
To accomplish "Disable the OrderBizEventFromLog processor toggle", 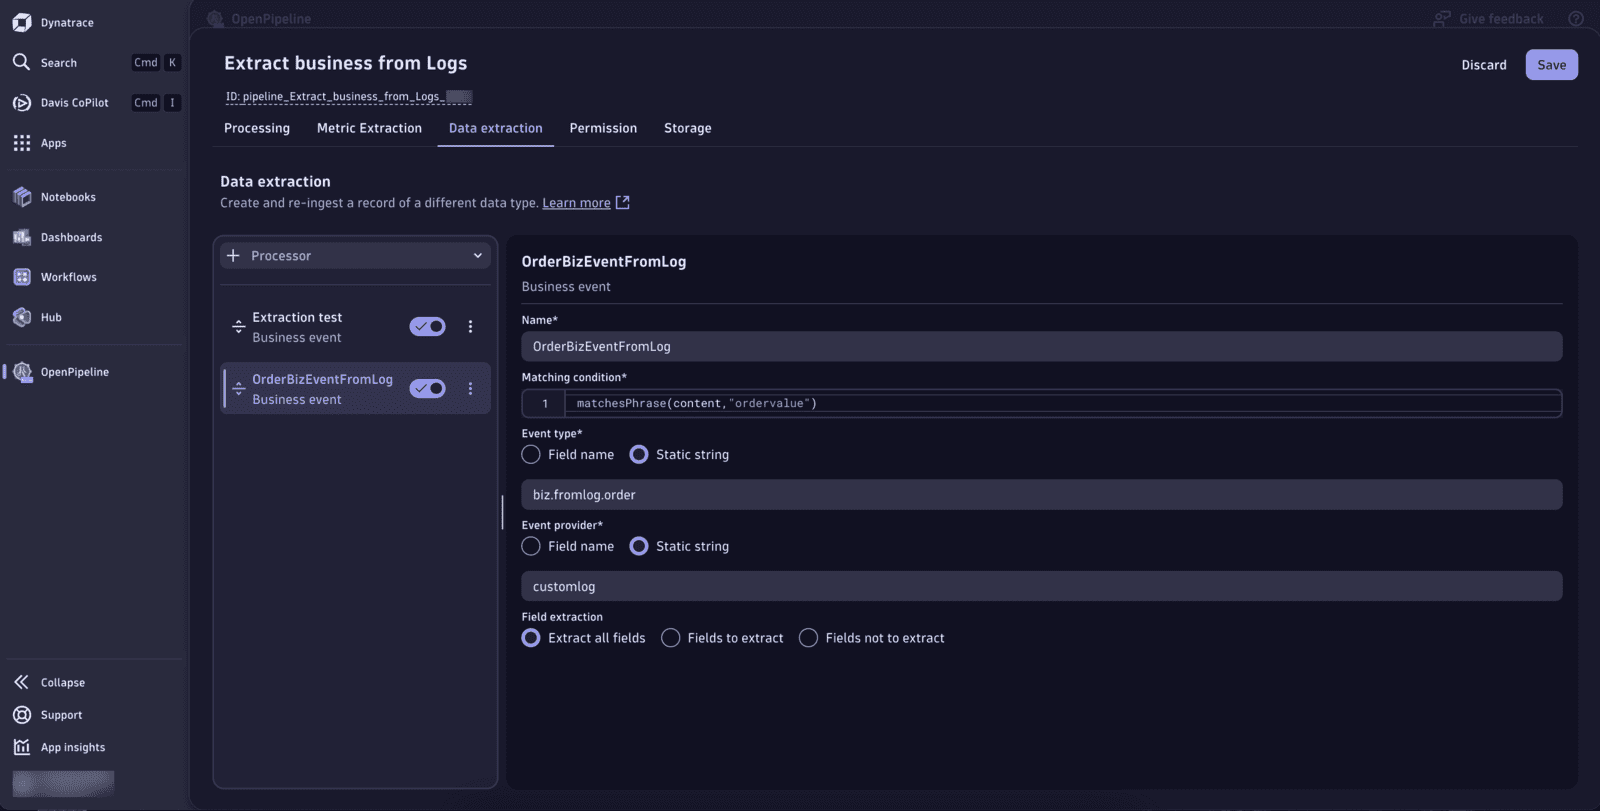I will [427, 389].
